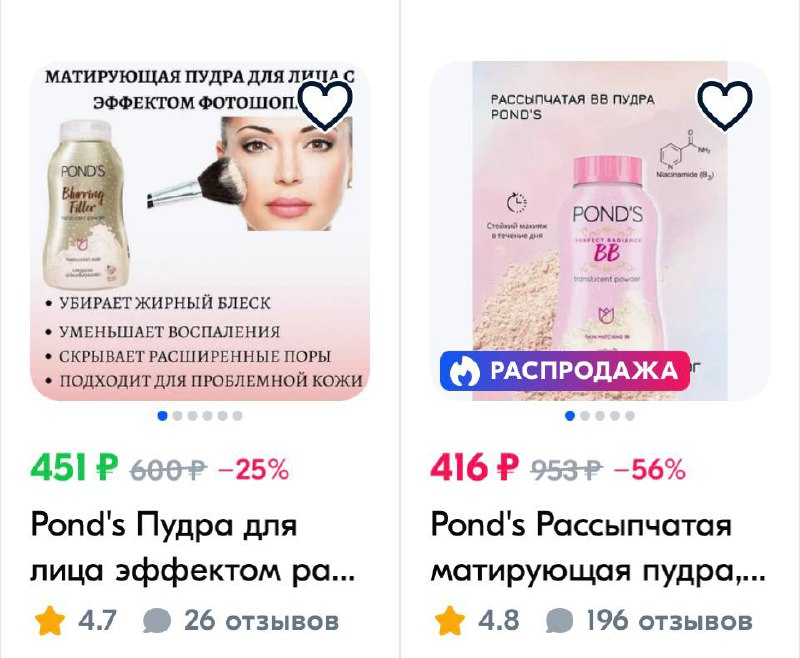This screenshot has height=658, width=800.
Task: Add Pond's Blurring Filler powder to favorites
Action: click(326, 105)
